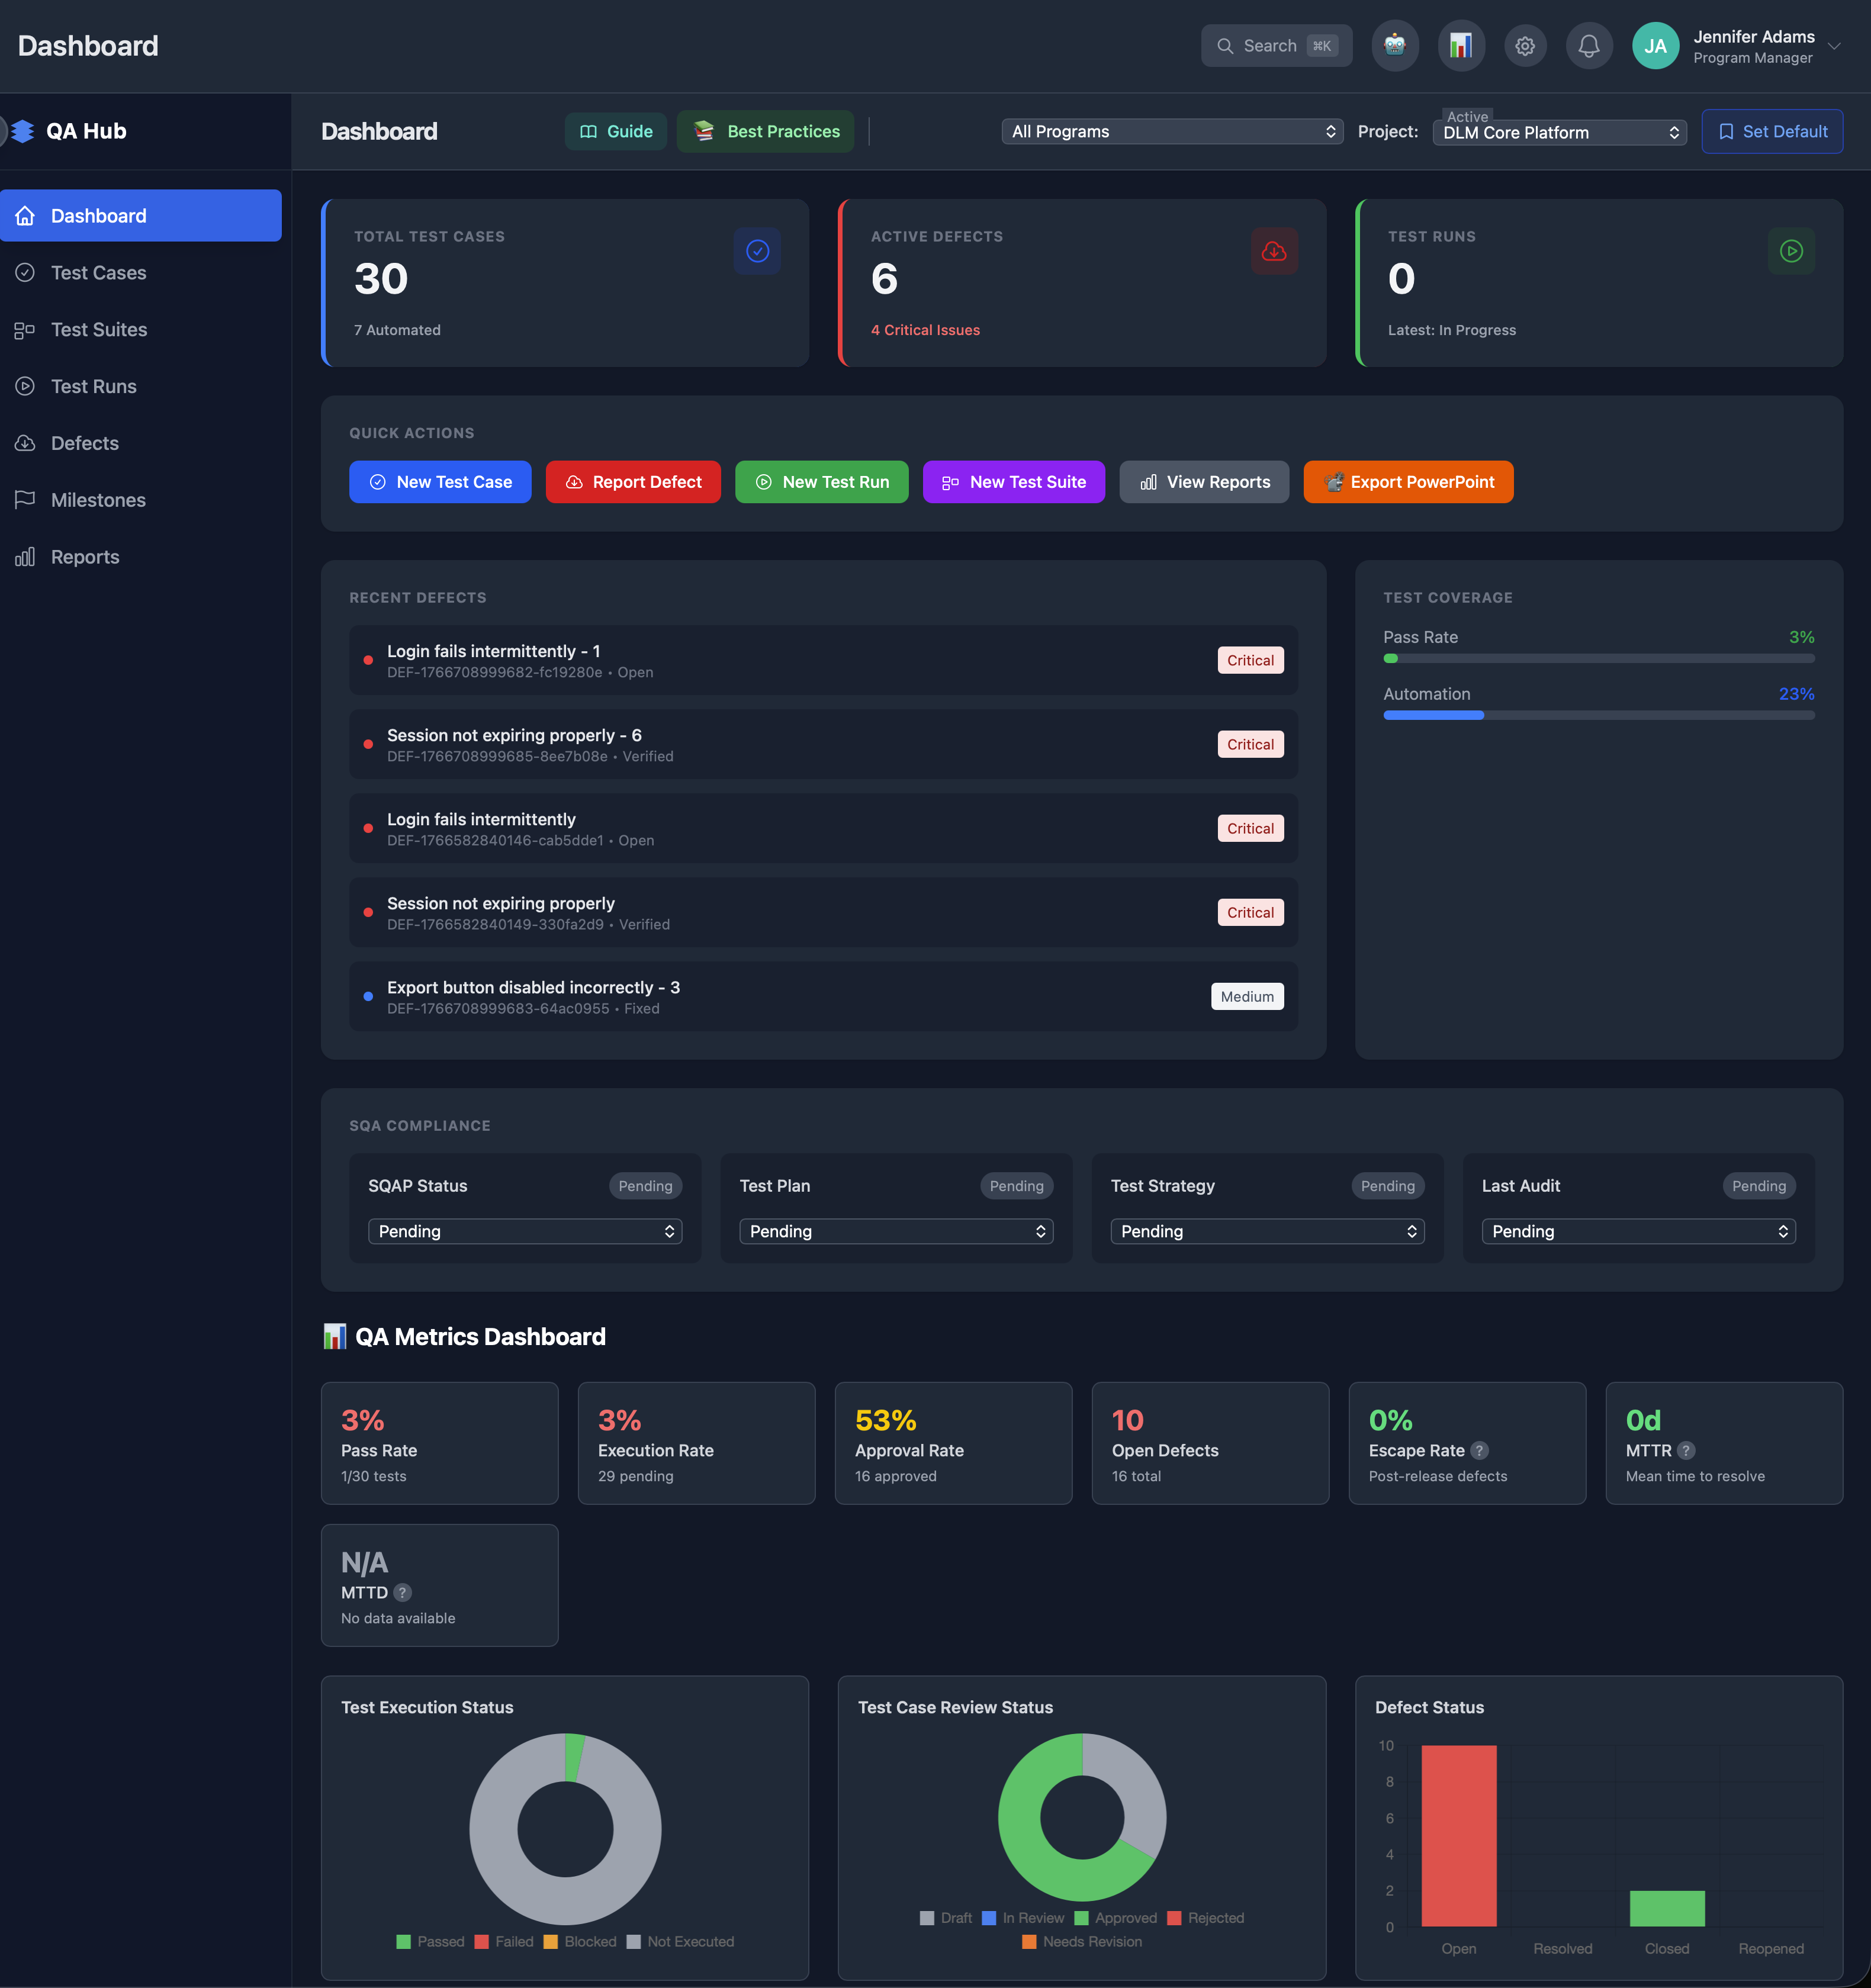Click the settings gear icon
The image size is (1871, 1988).
tap(1525, 45)
